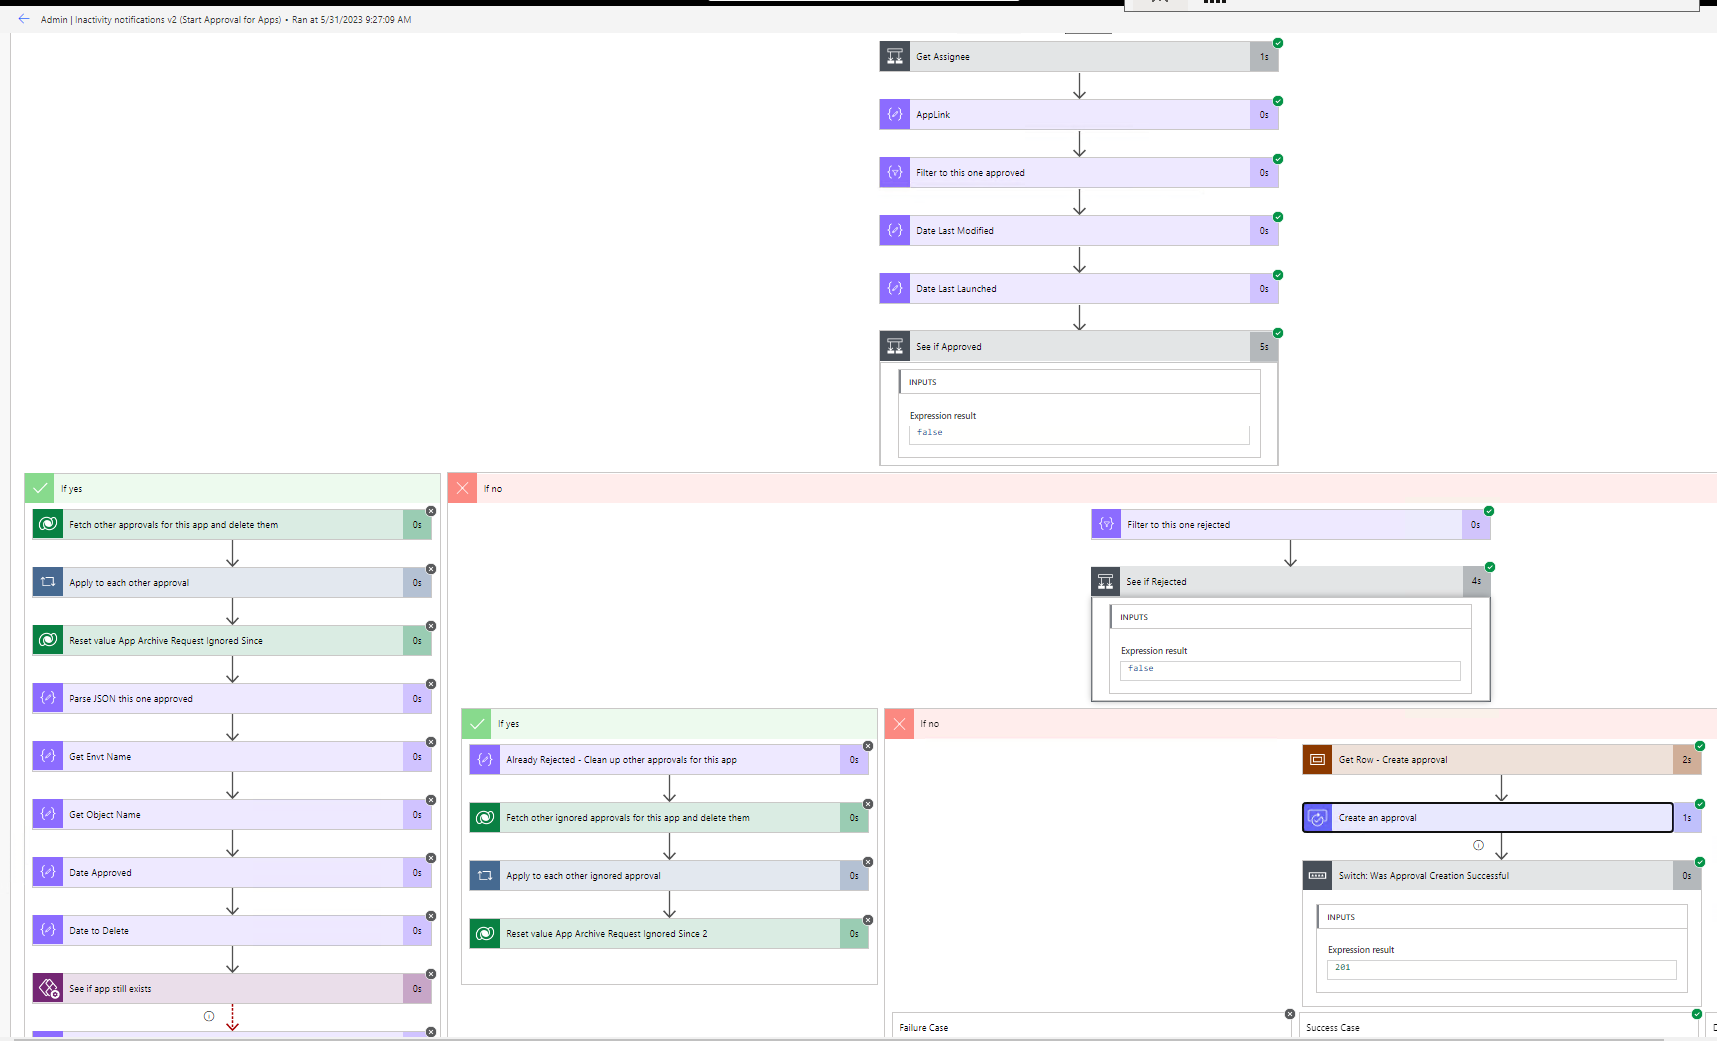Select the Get Row - Create approval icon
This screenshot has height=1041, width=1717.
point(1317,759)
